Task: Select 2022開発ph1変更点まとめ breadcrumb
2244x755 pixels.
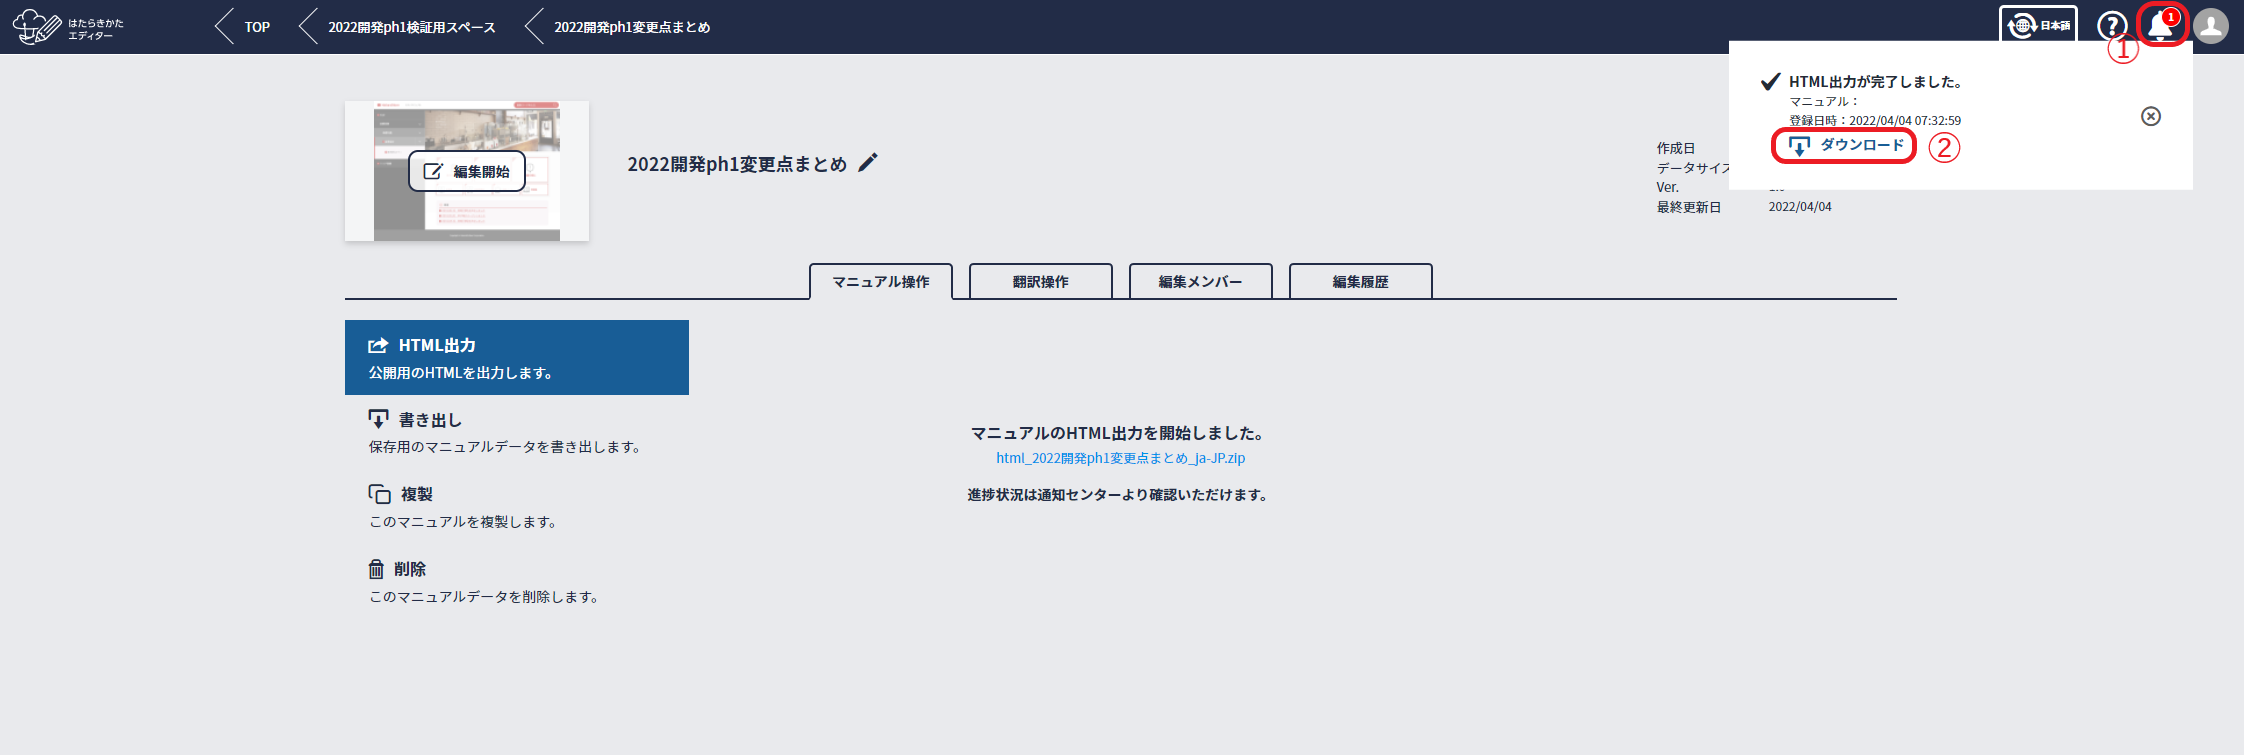Action: point(632,27)
